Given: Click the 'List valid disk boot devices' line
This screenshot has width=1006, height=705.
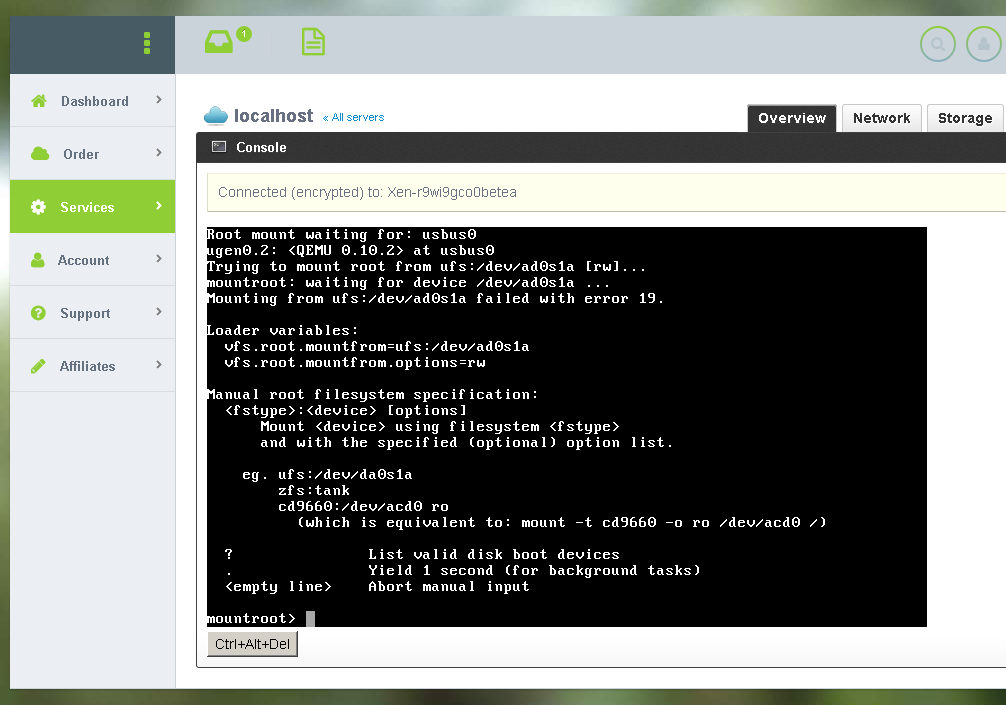Looking at the screenshot, I should [x=494, y=554].
